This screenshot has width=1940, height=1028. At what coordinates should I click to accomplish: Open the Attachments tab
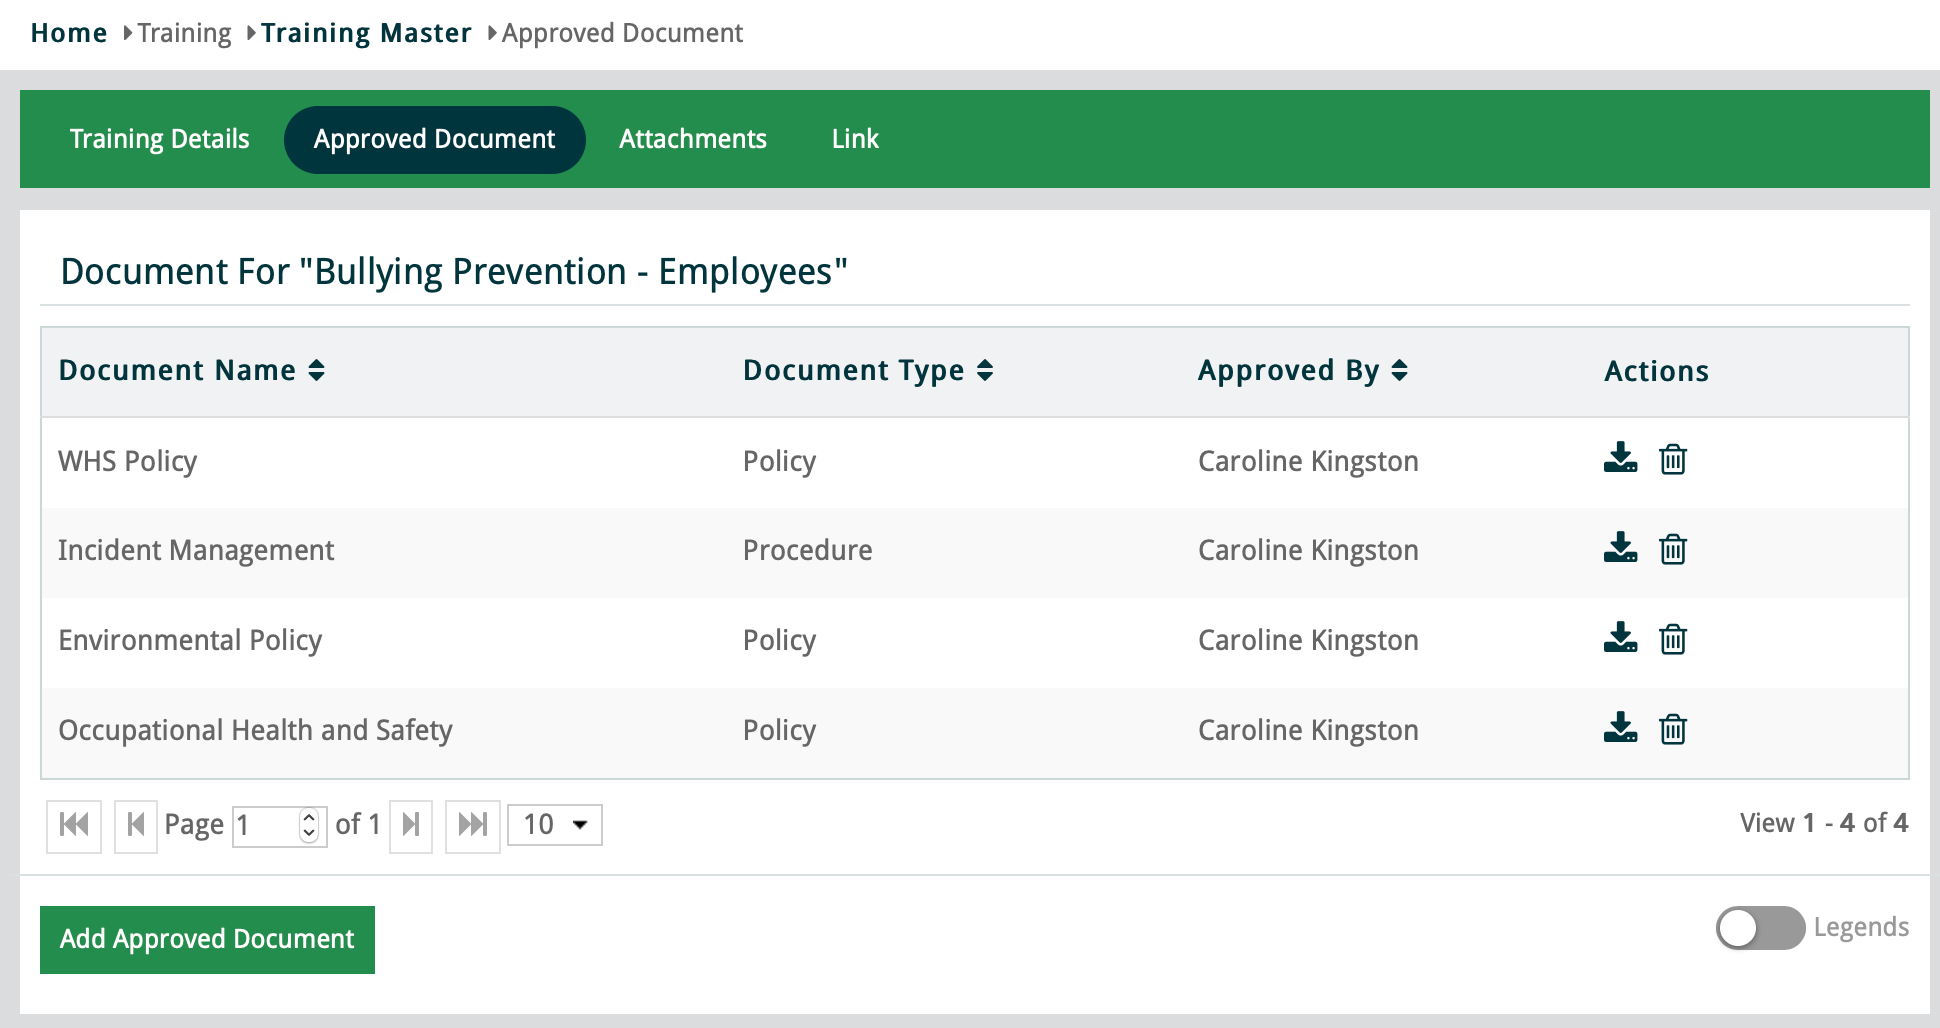(692, 139)
